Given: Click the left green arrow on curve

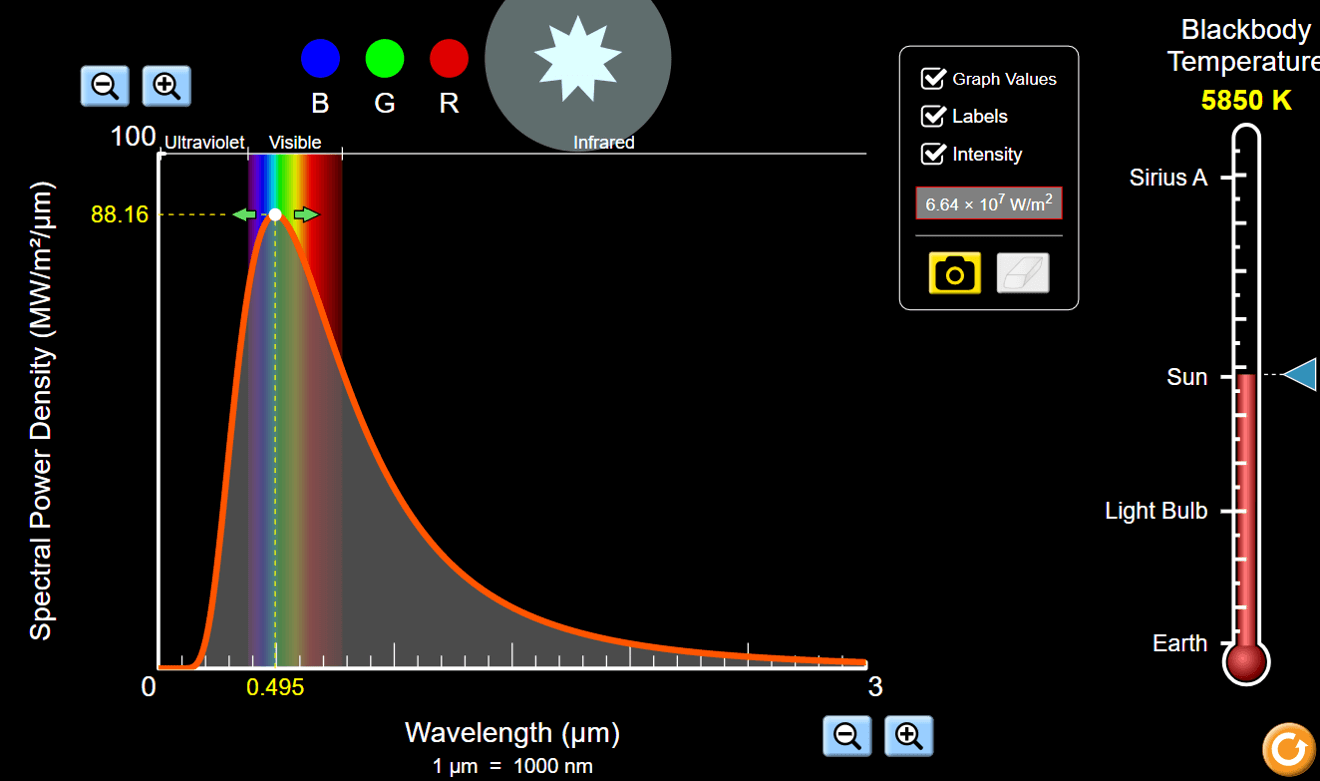Looking at the screenshot, I should pos(243,214).
